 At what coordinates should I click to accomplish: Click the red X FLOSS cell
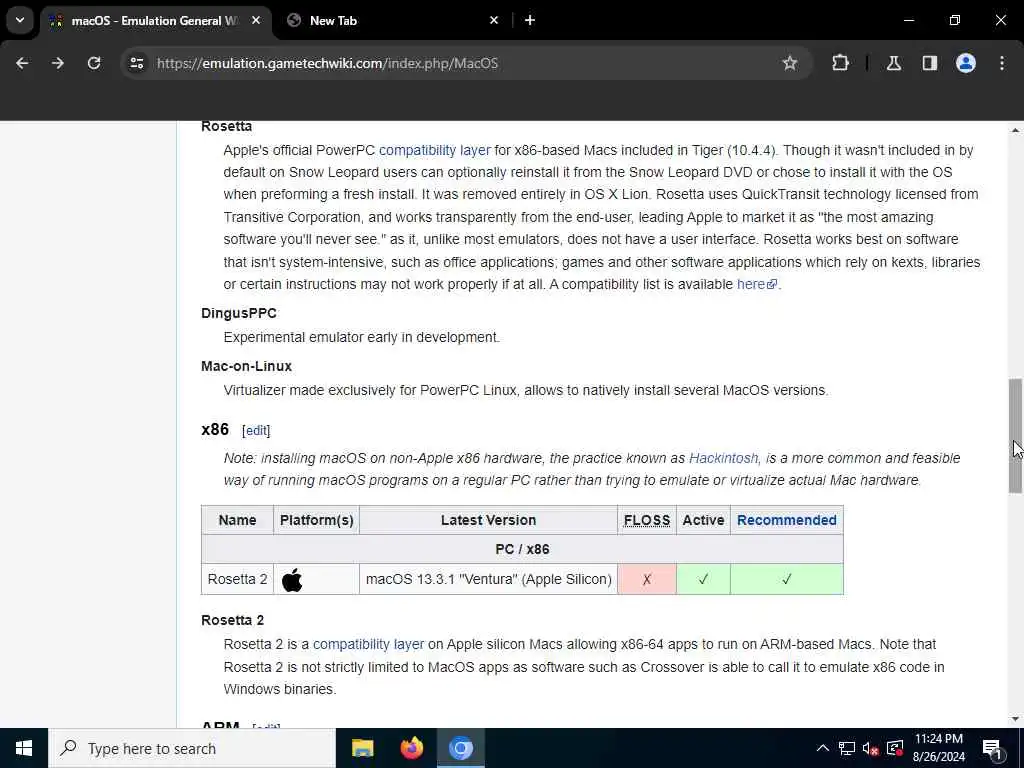tap(647, 579)
